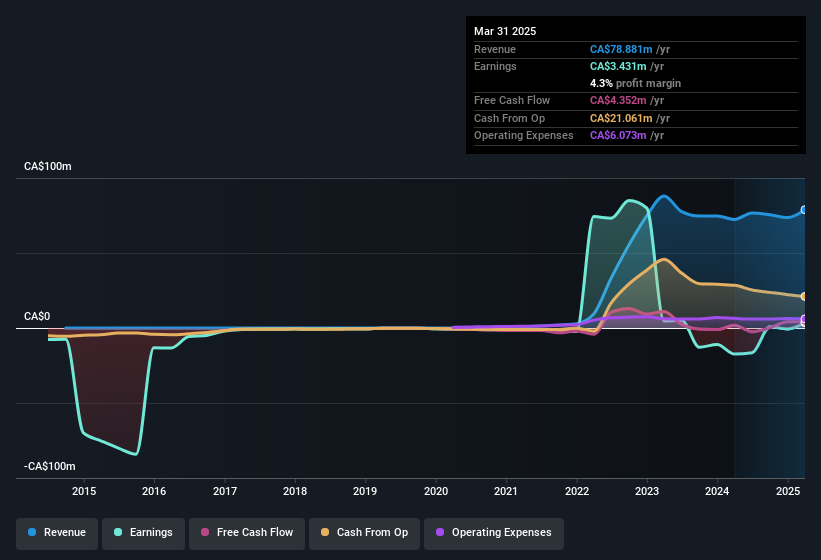Click the Revenue label in the tooltip

click(495, 49)
